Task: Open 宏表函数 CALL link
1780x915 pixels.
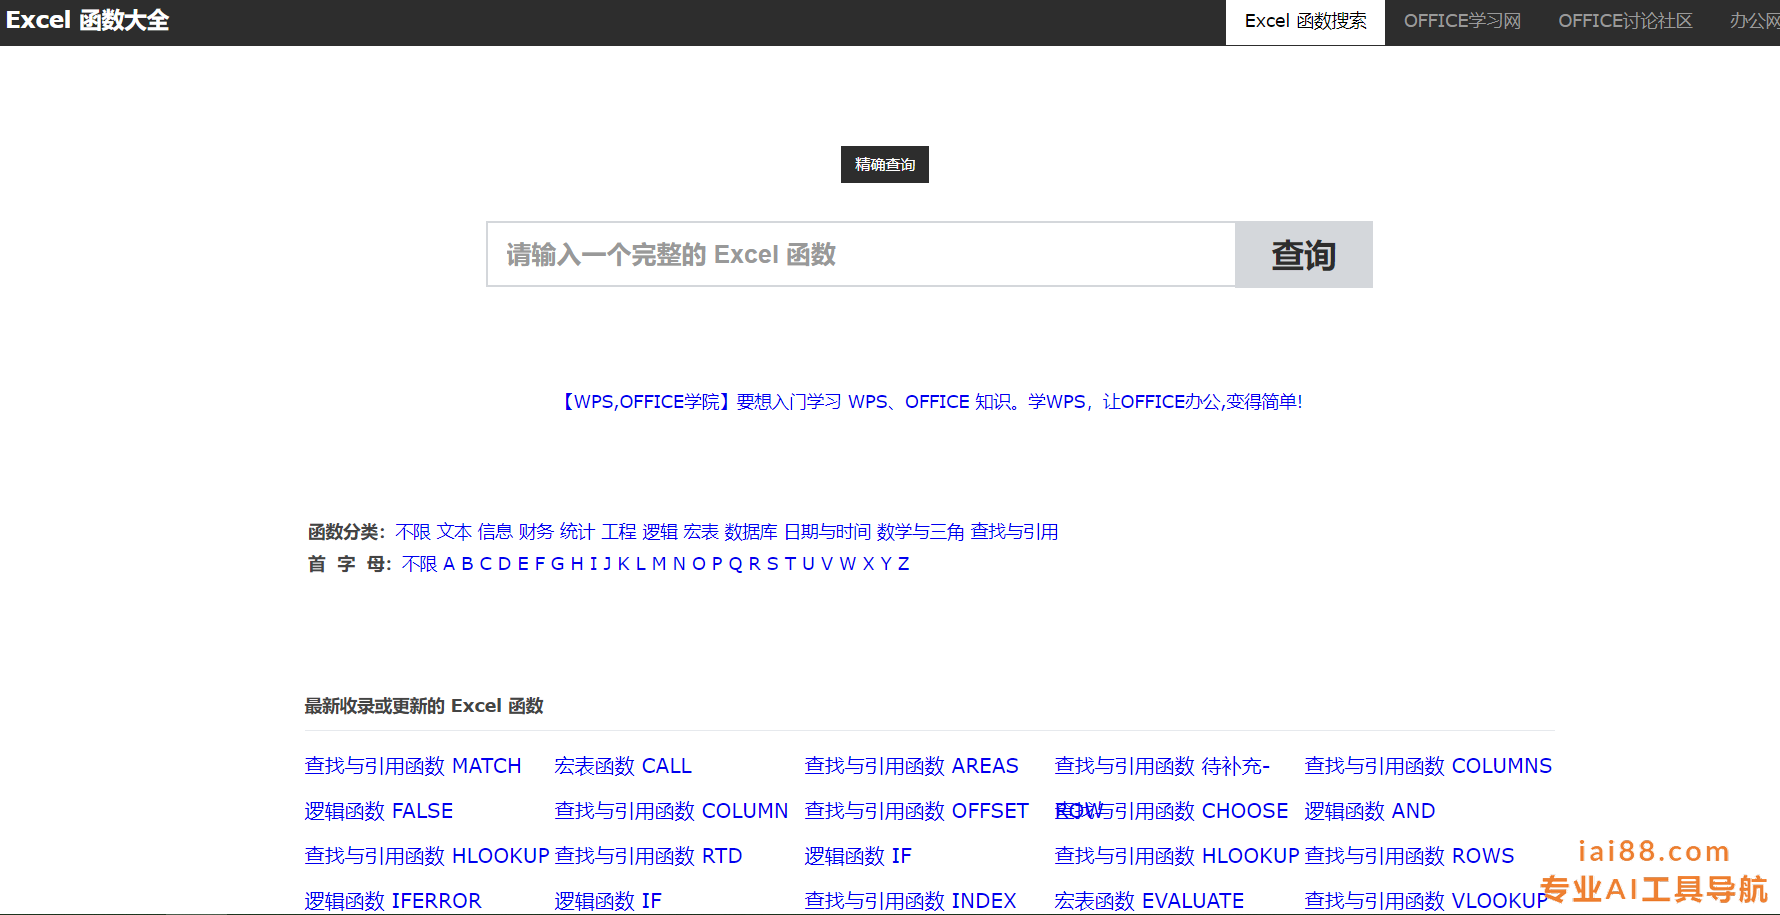Action: [x=623, y=766]
